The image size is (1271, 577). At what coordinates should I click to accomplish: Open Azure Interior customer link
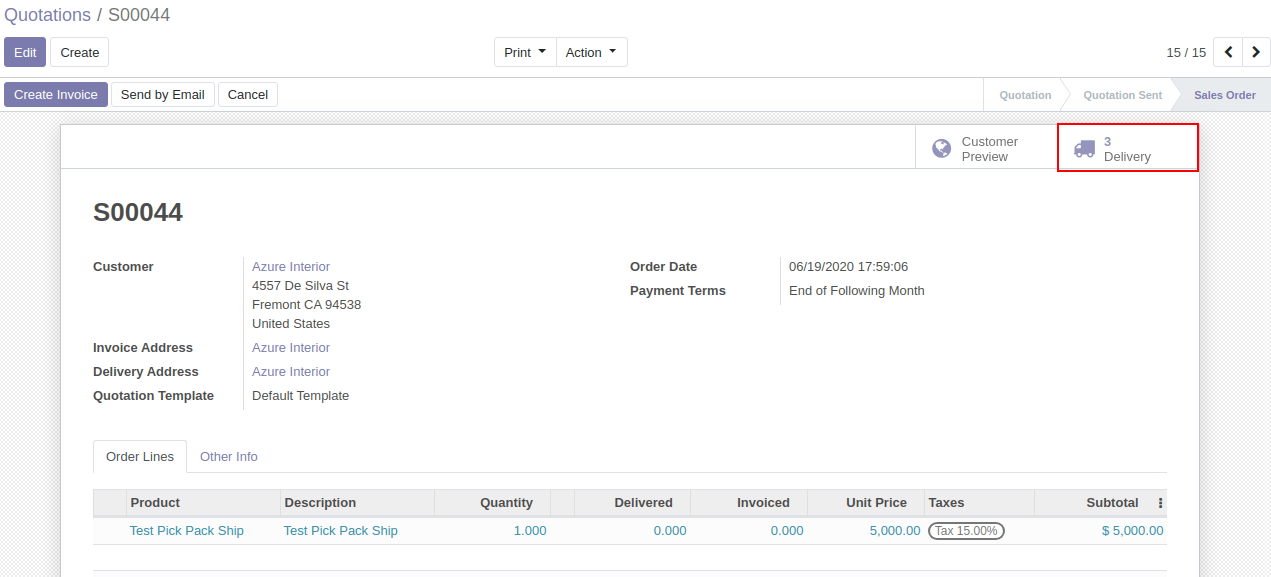pos(291,267)
